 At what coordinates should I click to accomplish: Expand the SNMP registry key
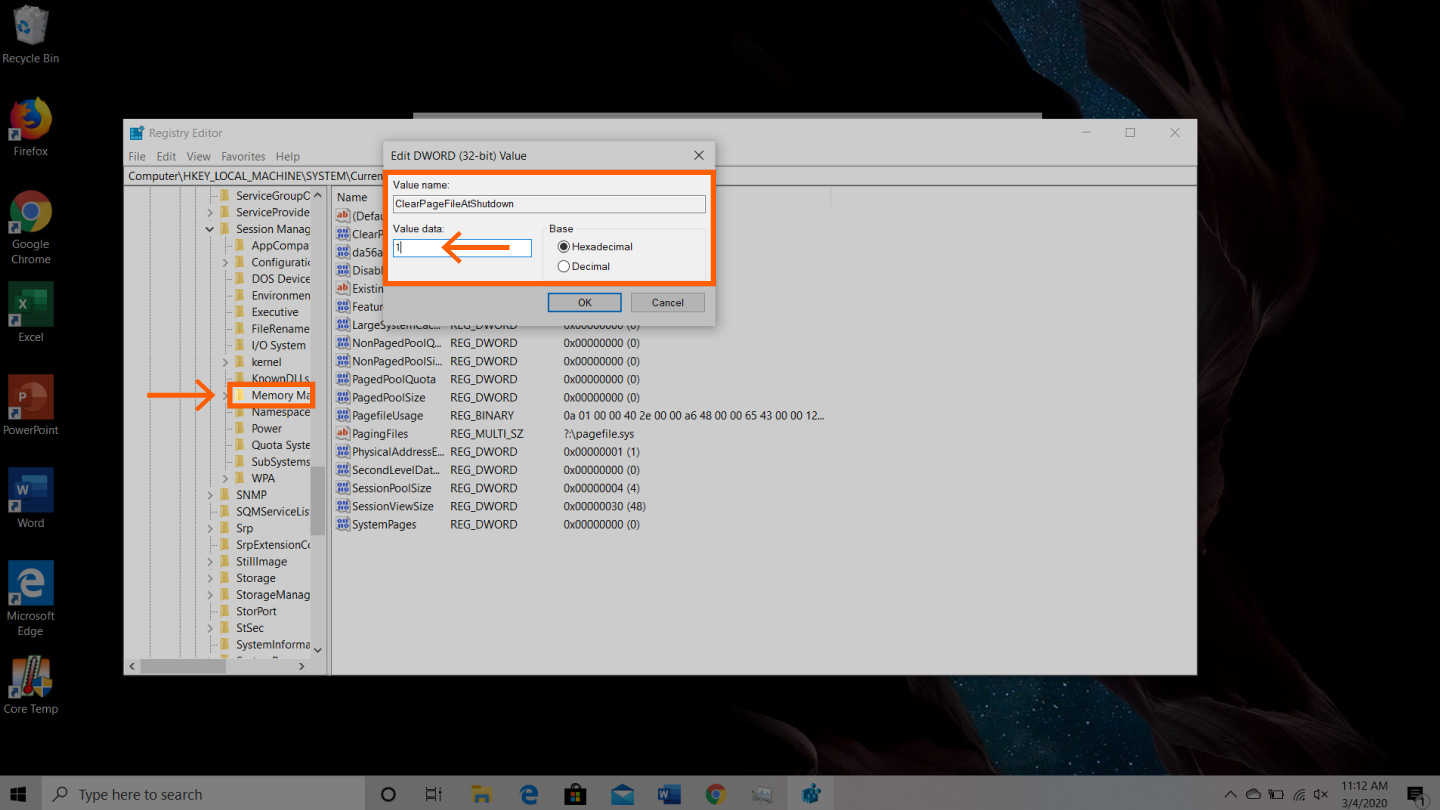[x=210, y=495]
